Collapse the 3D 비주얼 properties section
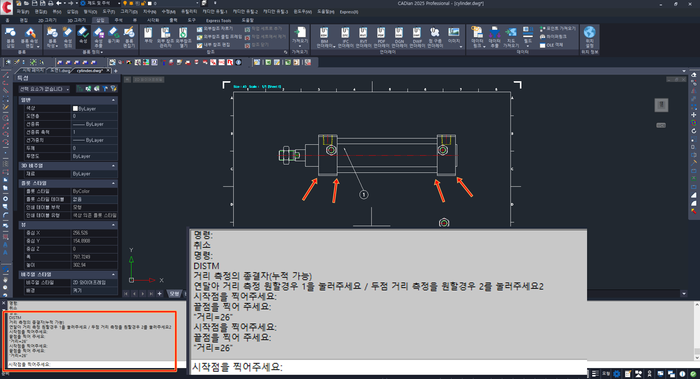The width and height of the screenshot is (700, 379). (x=113, y=165)
